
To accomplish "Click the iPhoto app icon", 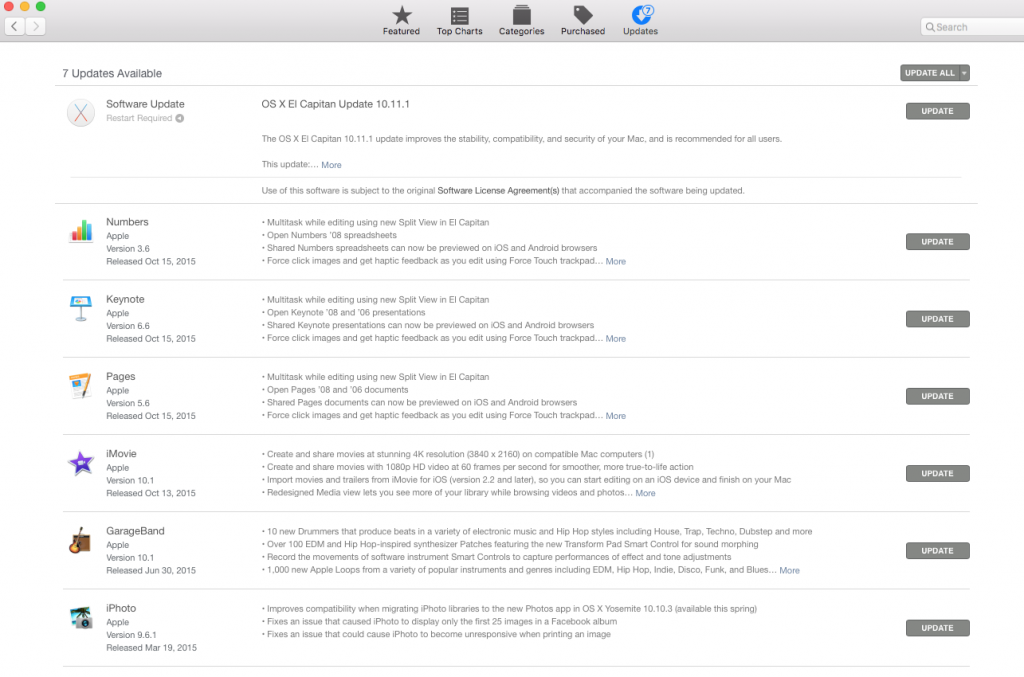I will coord(81,618).
